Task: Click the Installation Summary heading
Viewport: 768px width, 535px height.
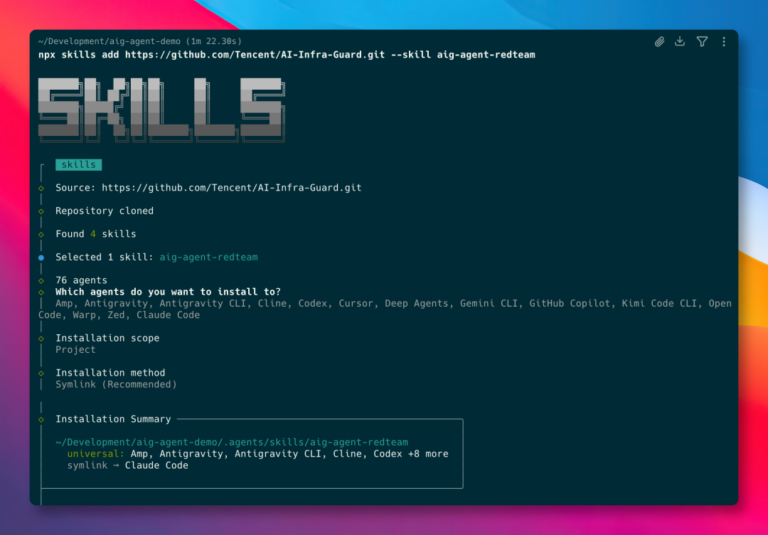Action: point(113,419)
